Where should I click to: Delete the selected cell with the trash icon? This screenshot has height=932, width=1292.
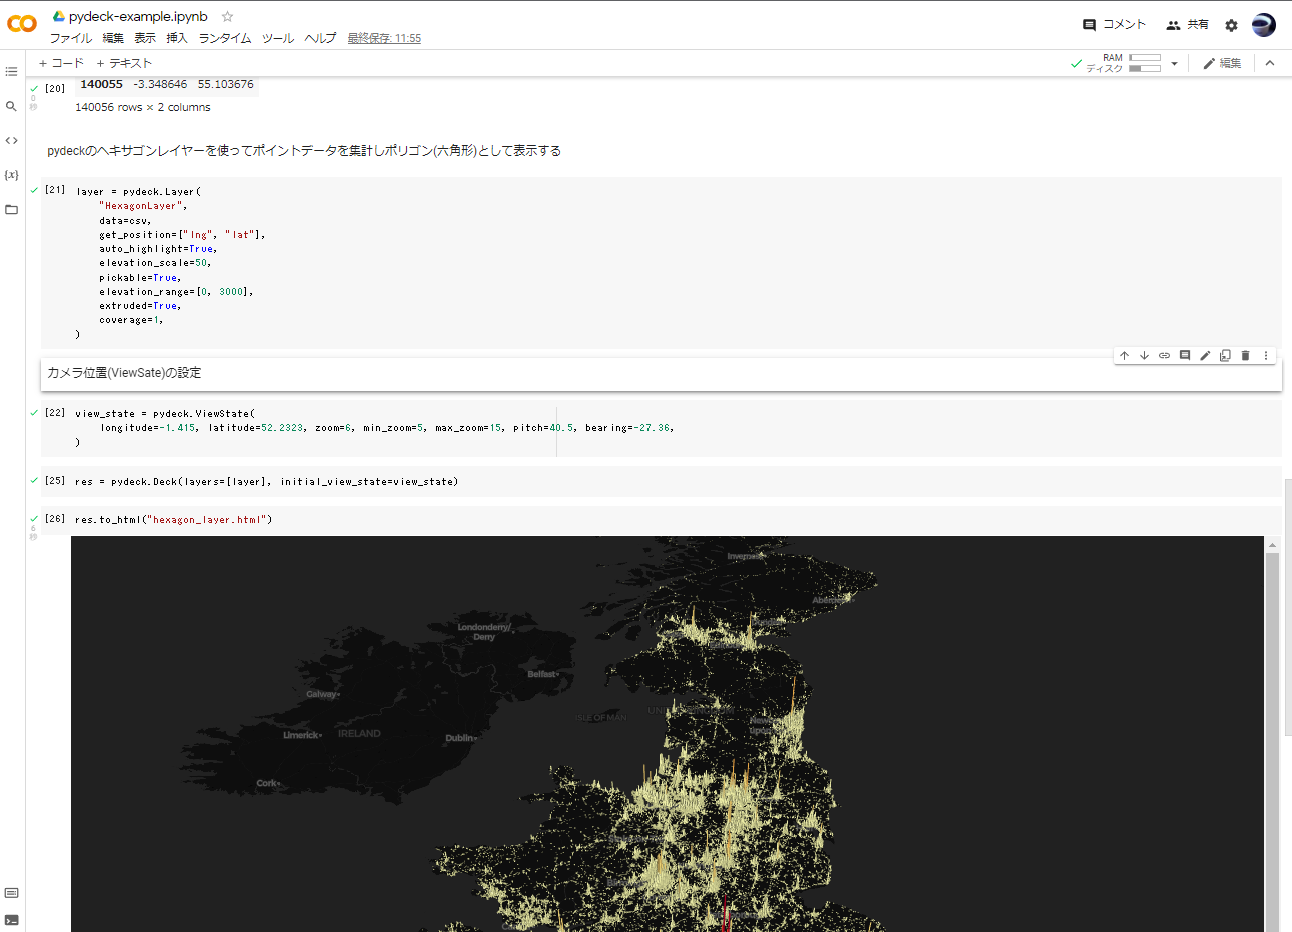[1245, 355]
